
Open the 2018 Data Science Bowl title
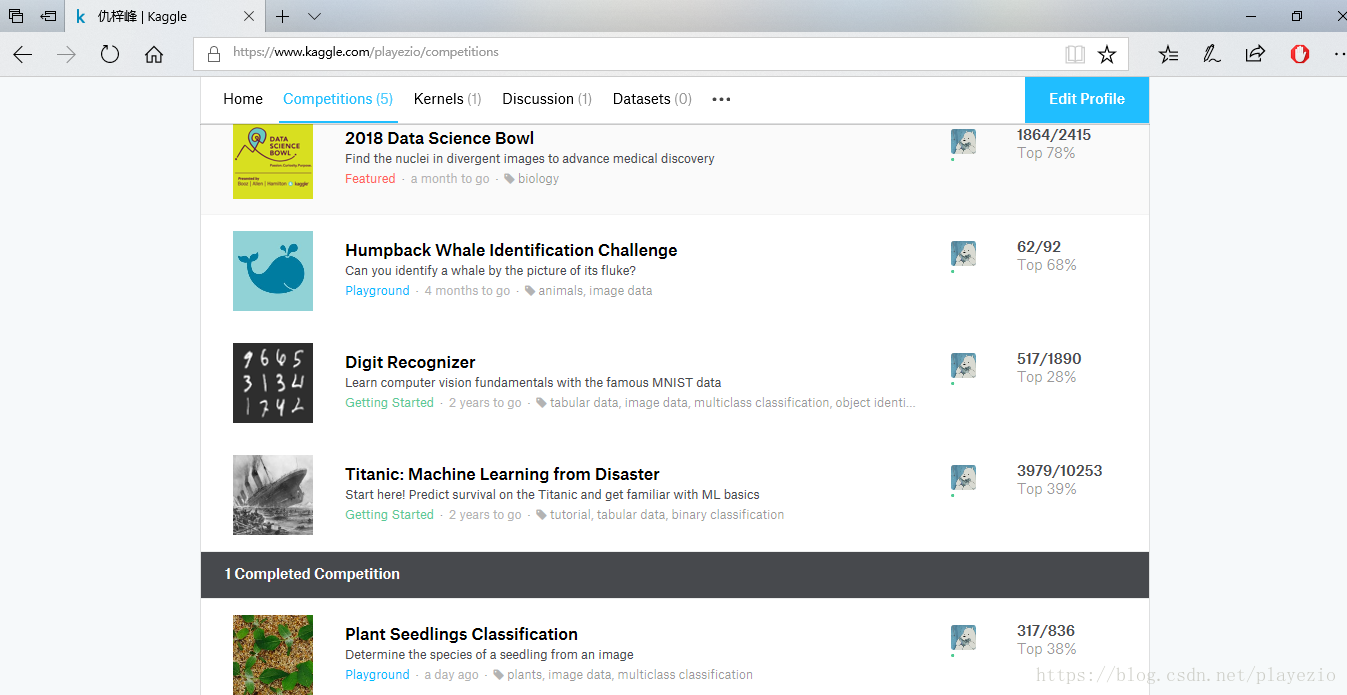(439, 138)
